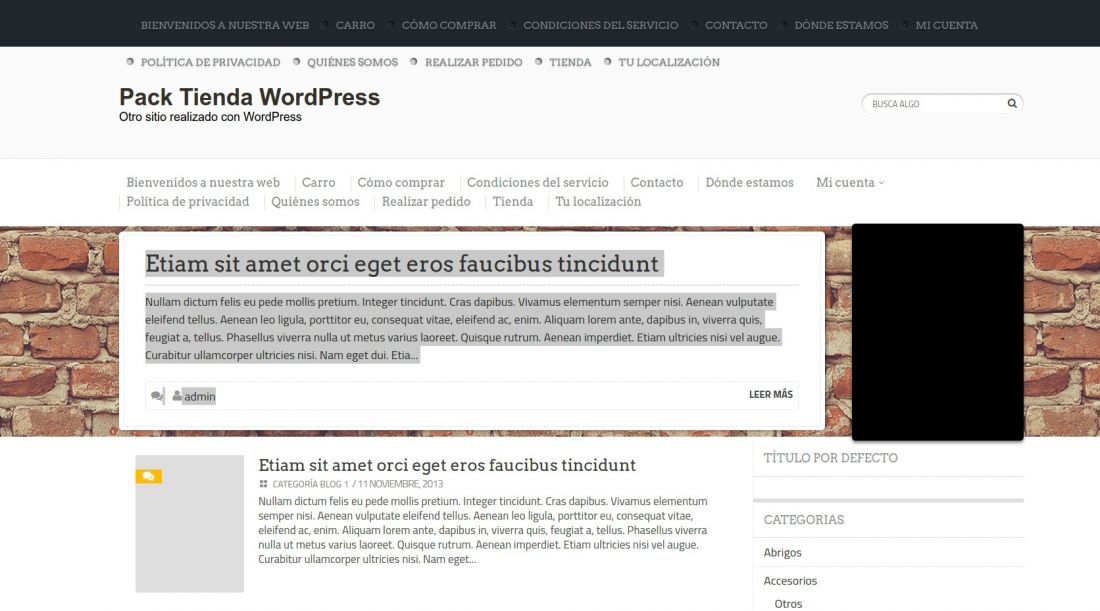Select Realizar pedido in main navigation

pos(426,202)
